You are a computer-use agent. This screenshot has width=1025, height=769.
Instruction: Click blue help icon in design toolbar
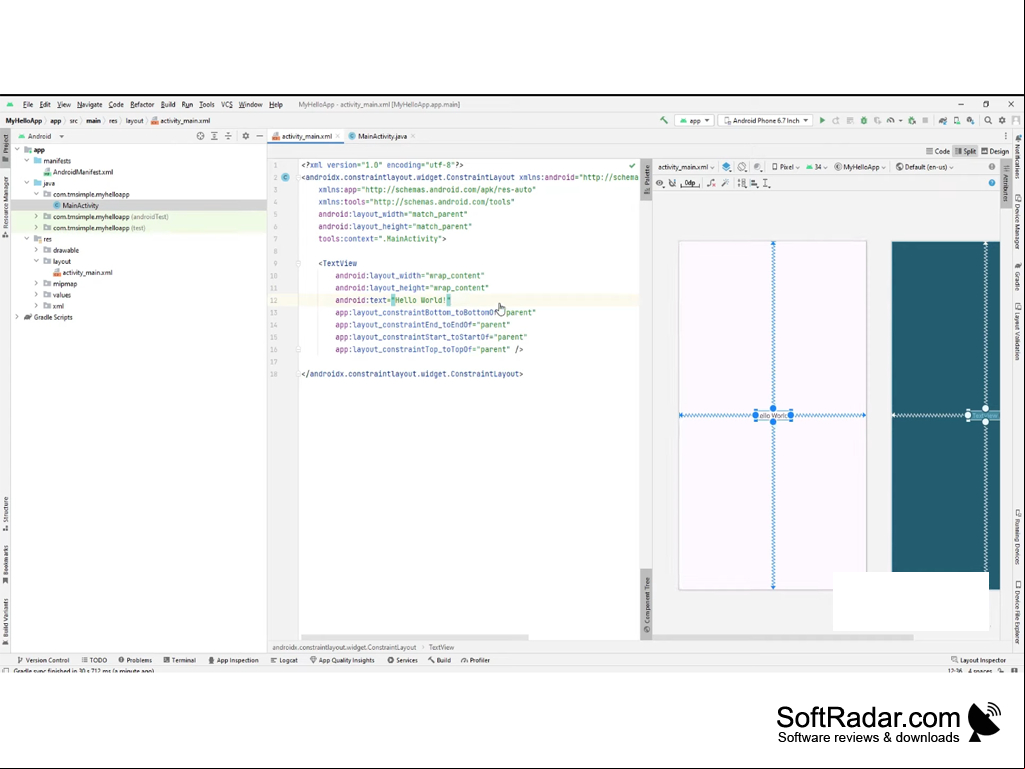992,182
